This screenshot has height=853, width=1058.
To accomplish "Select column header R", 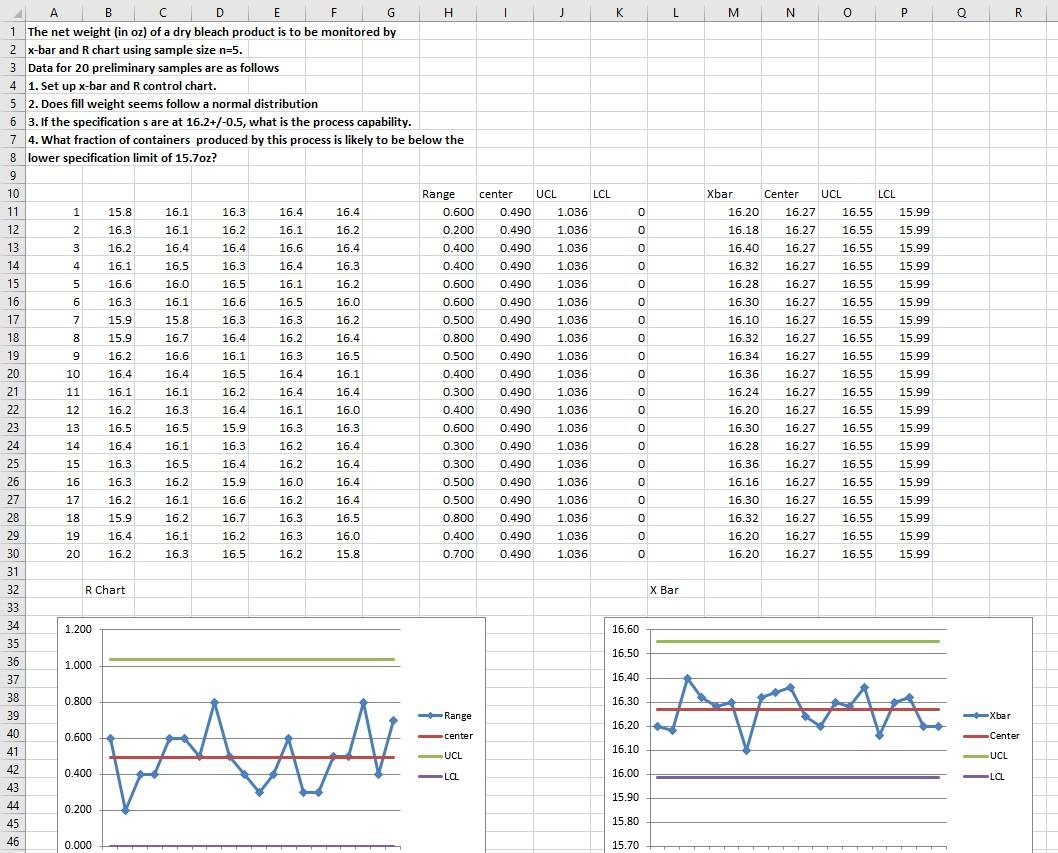I will coord(1018,12).
